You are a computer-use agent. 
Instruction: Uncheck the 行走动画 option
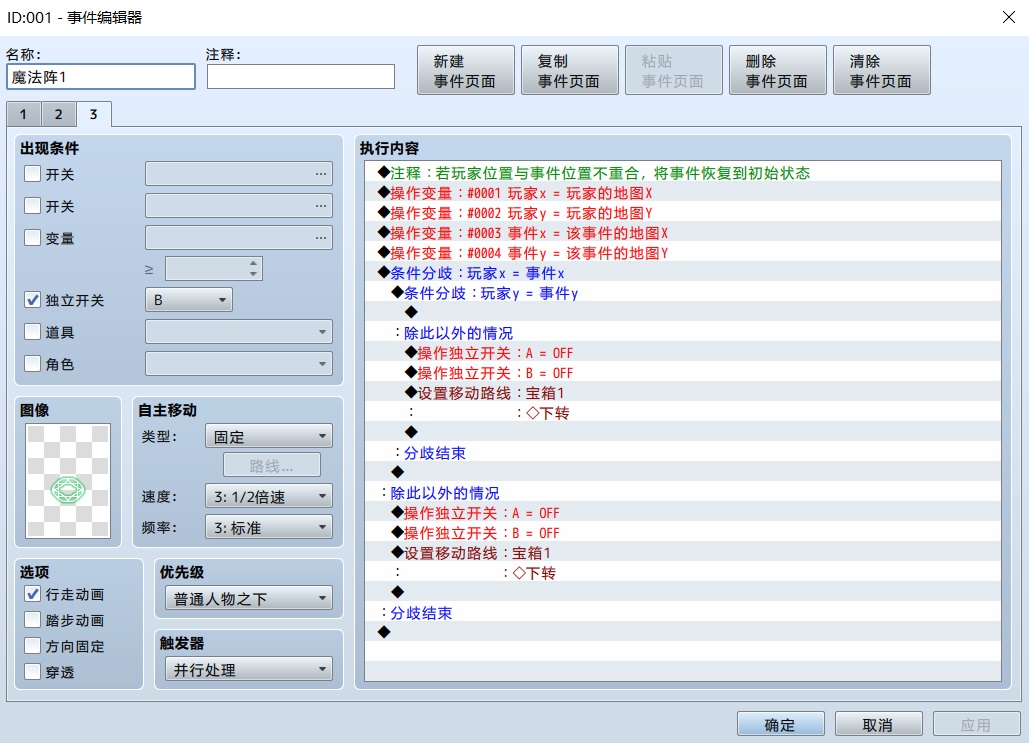(32, 594)
